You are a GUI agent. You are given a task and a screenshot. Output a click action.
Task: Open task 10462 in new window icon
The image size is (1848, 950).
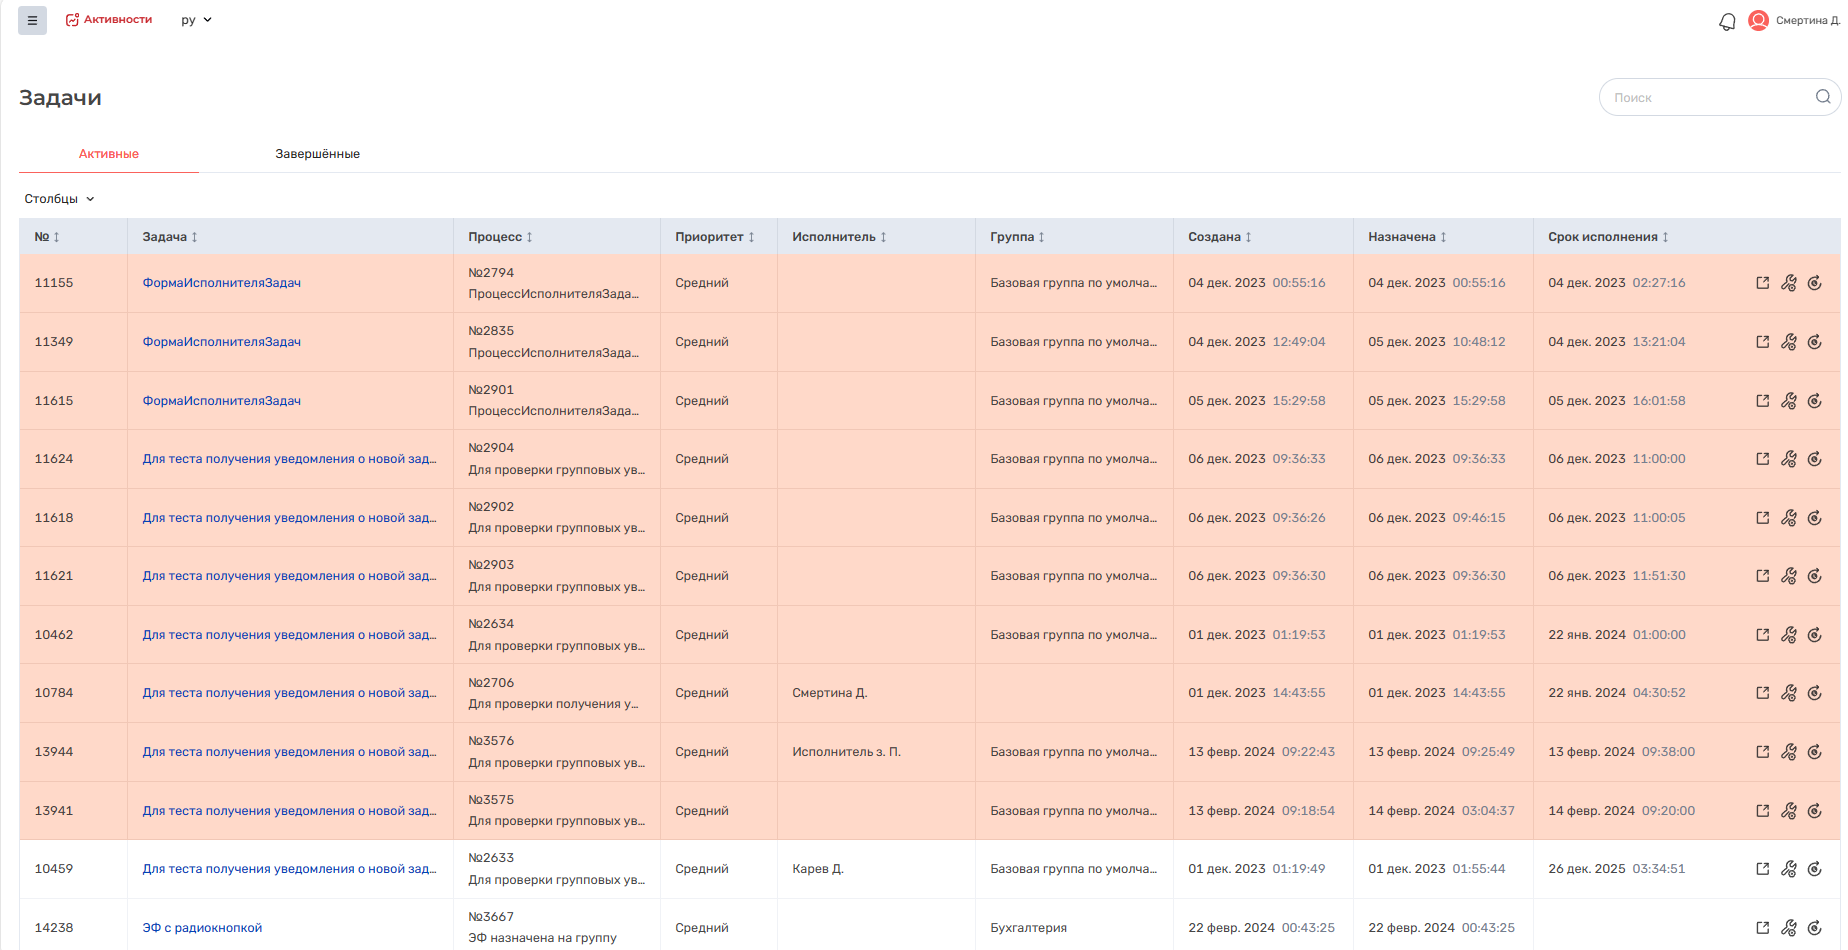click(1763, 635)
